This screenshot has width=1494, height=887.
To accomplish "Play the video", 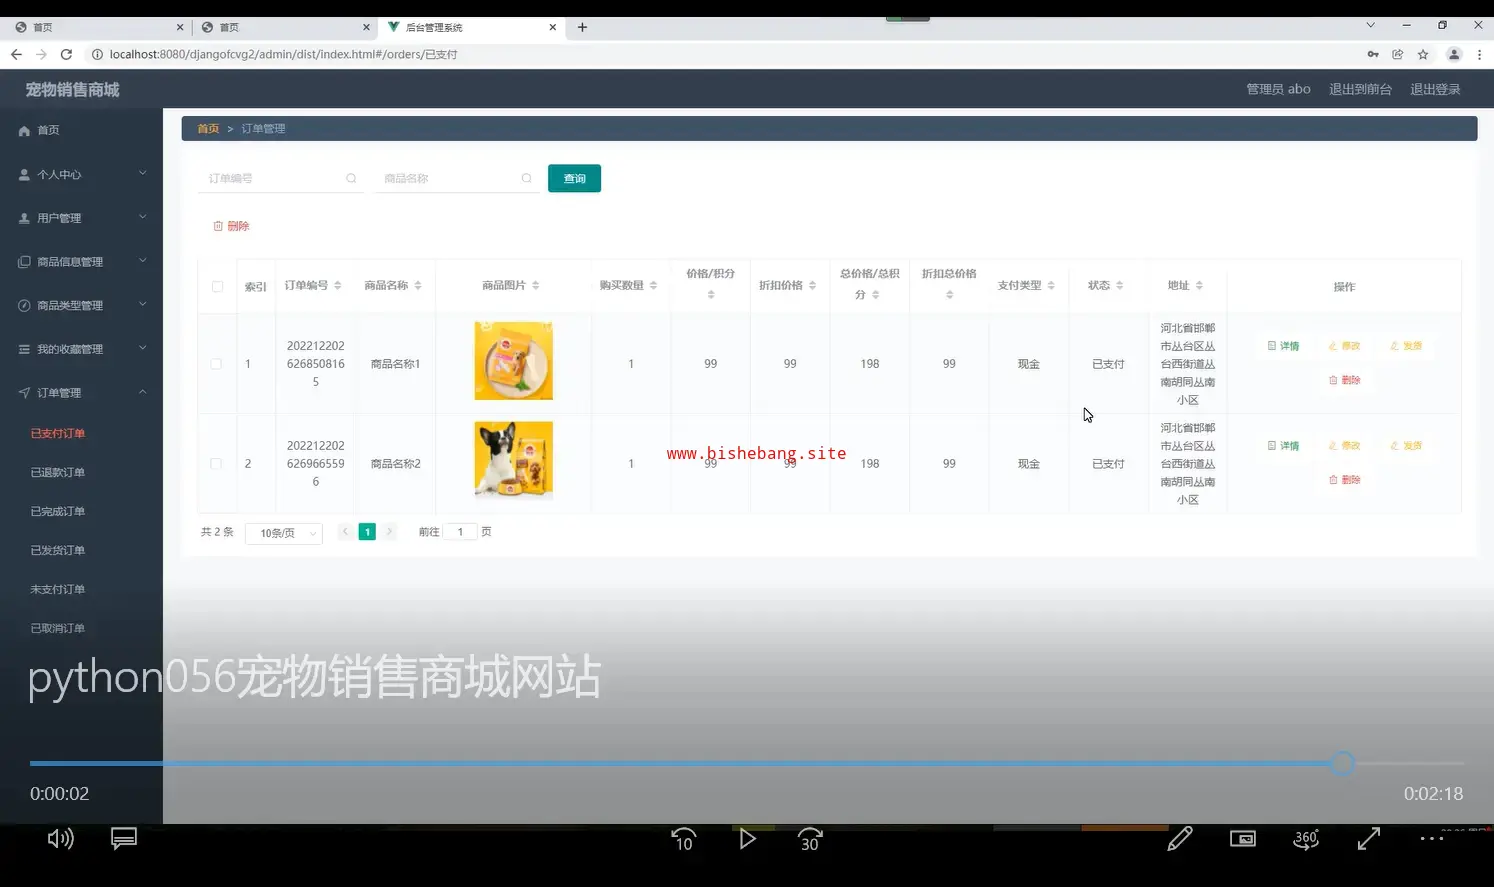I will (x=747, y=839).
